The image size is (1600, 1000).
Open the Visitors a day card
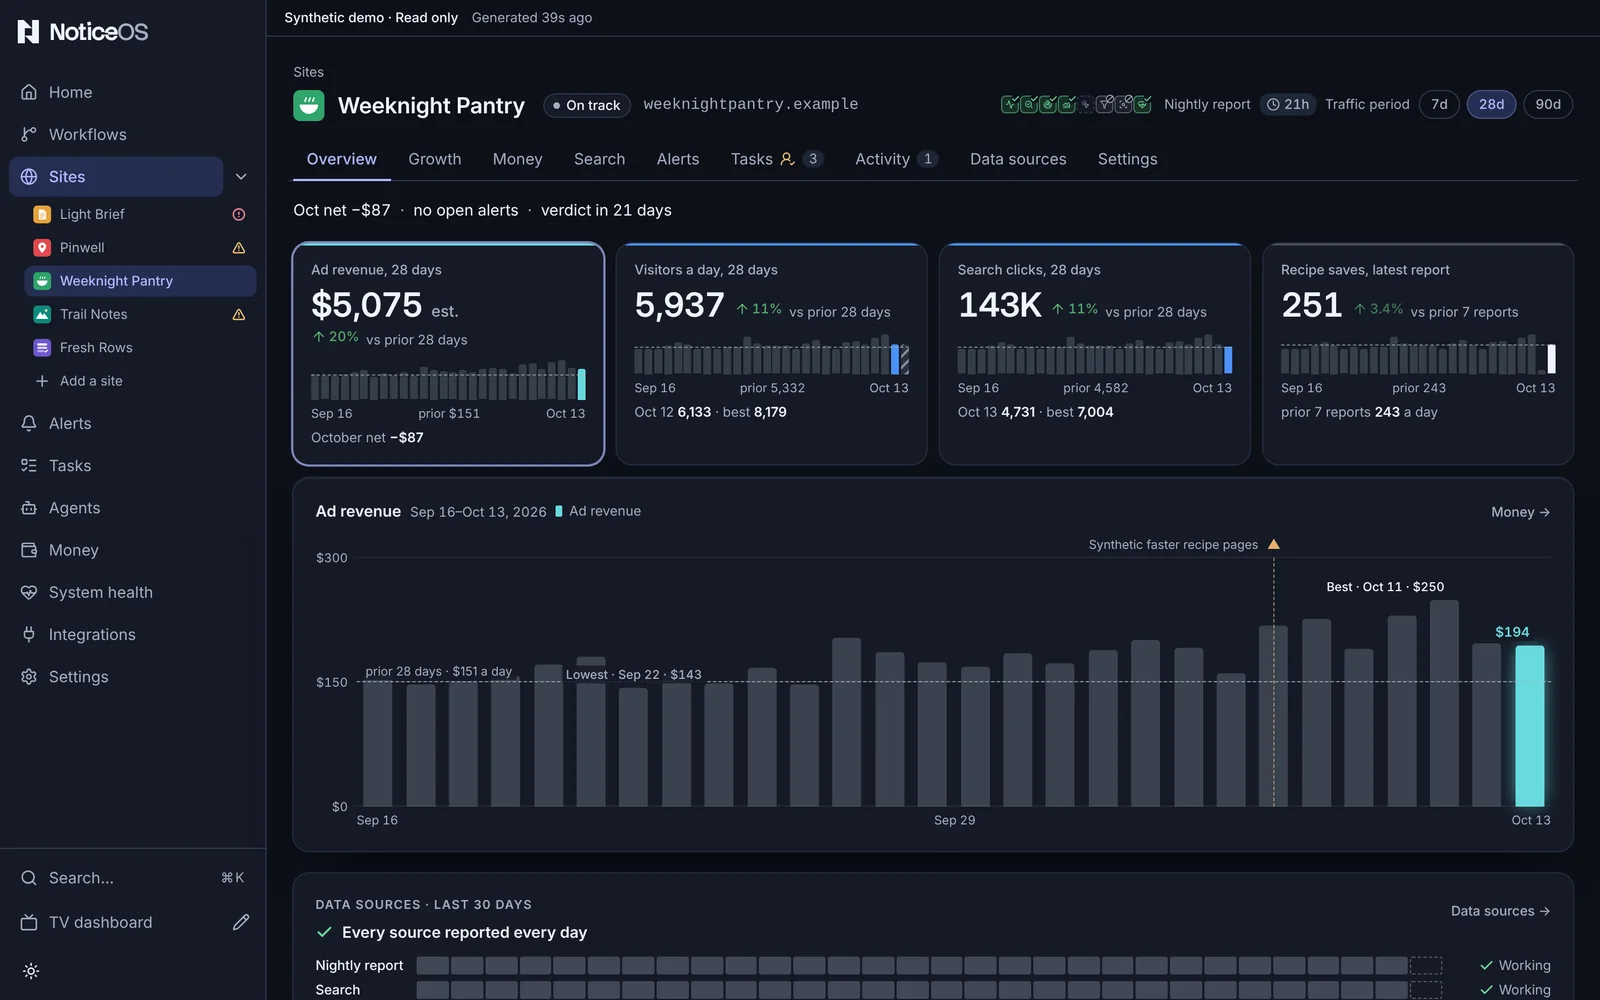771,354
